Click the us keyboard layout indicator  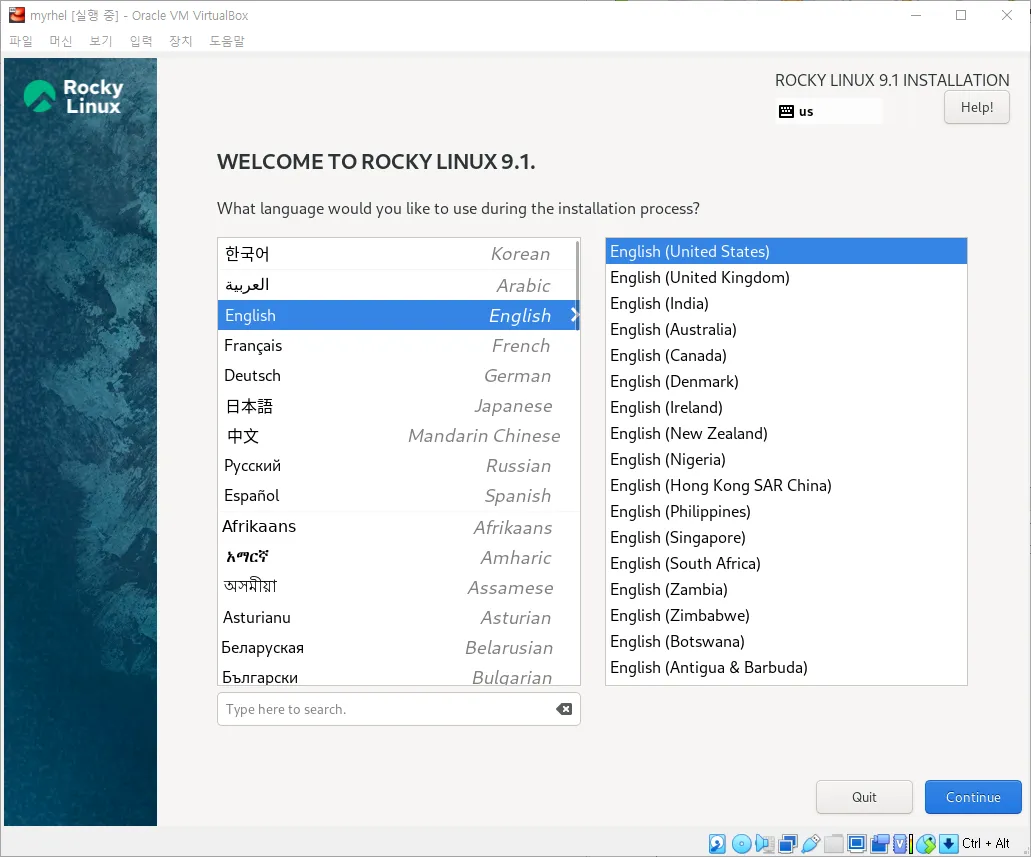828,111
